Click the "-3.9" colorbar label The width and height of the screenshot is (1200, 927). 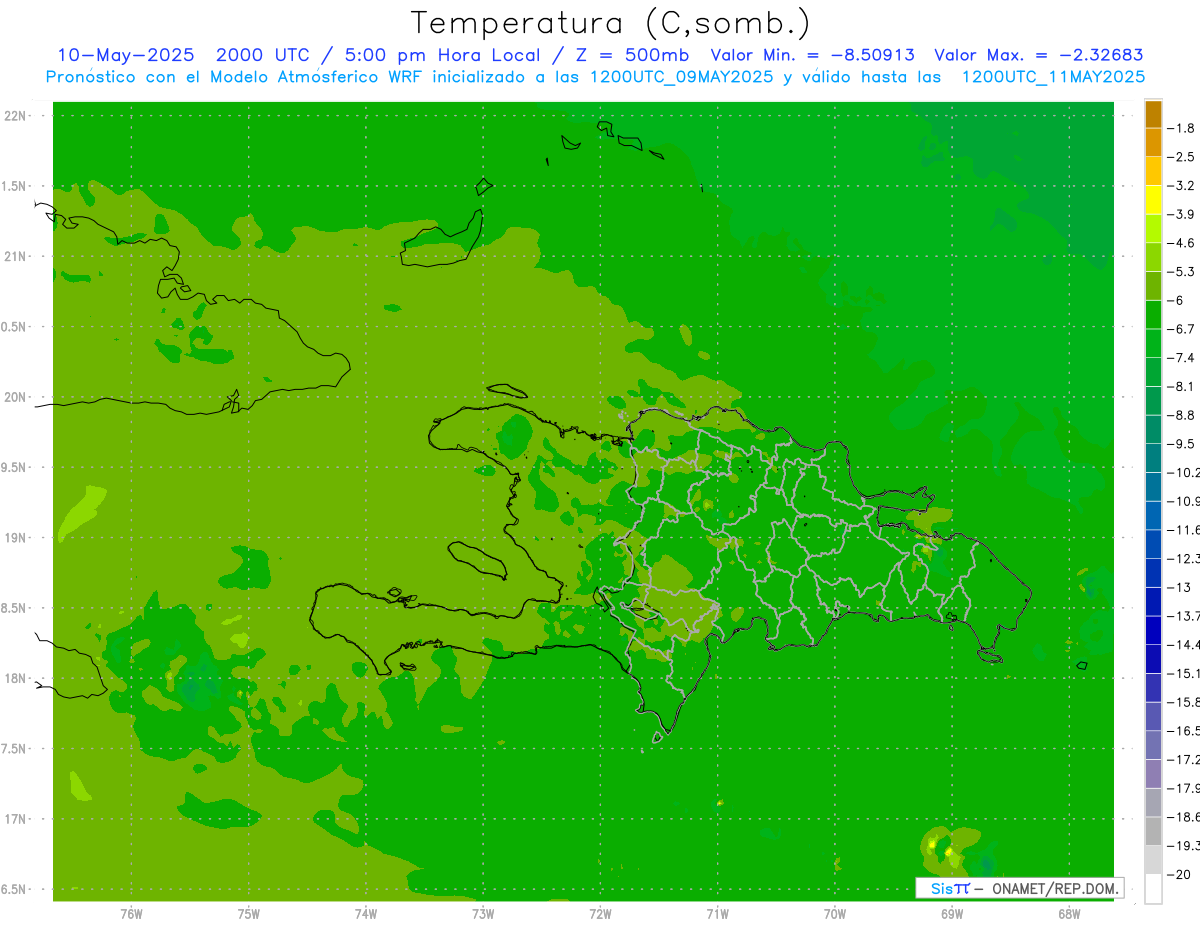[1181, 215]
